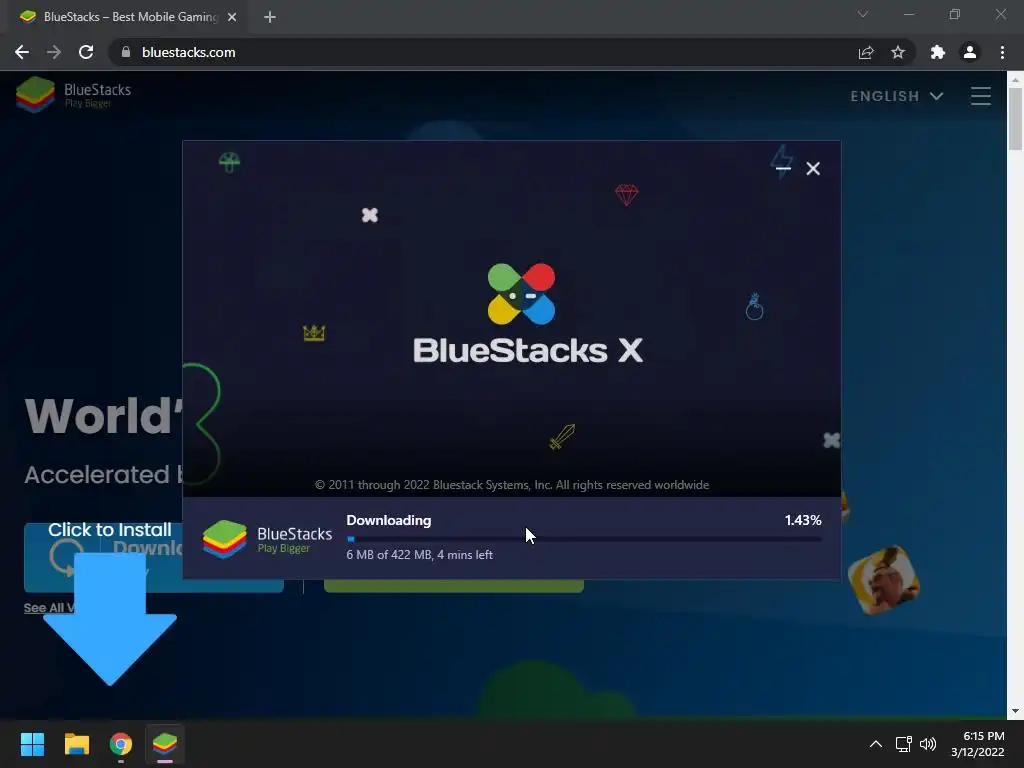Open a new browser tab
1024x768 pixels.
(x=270, y=17)
